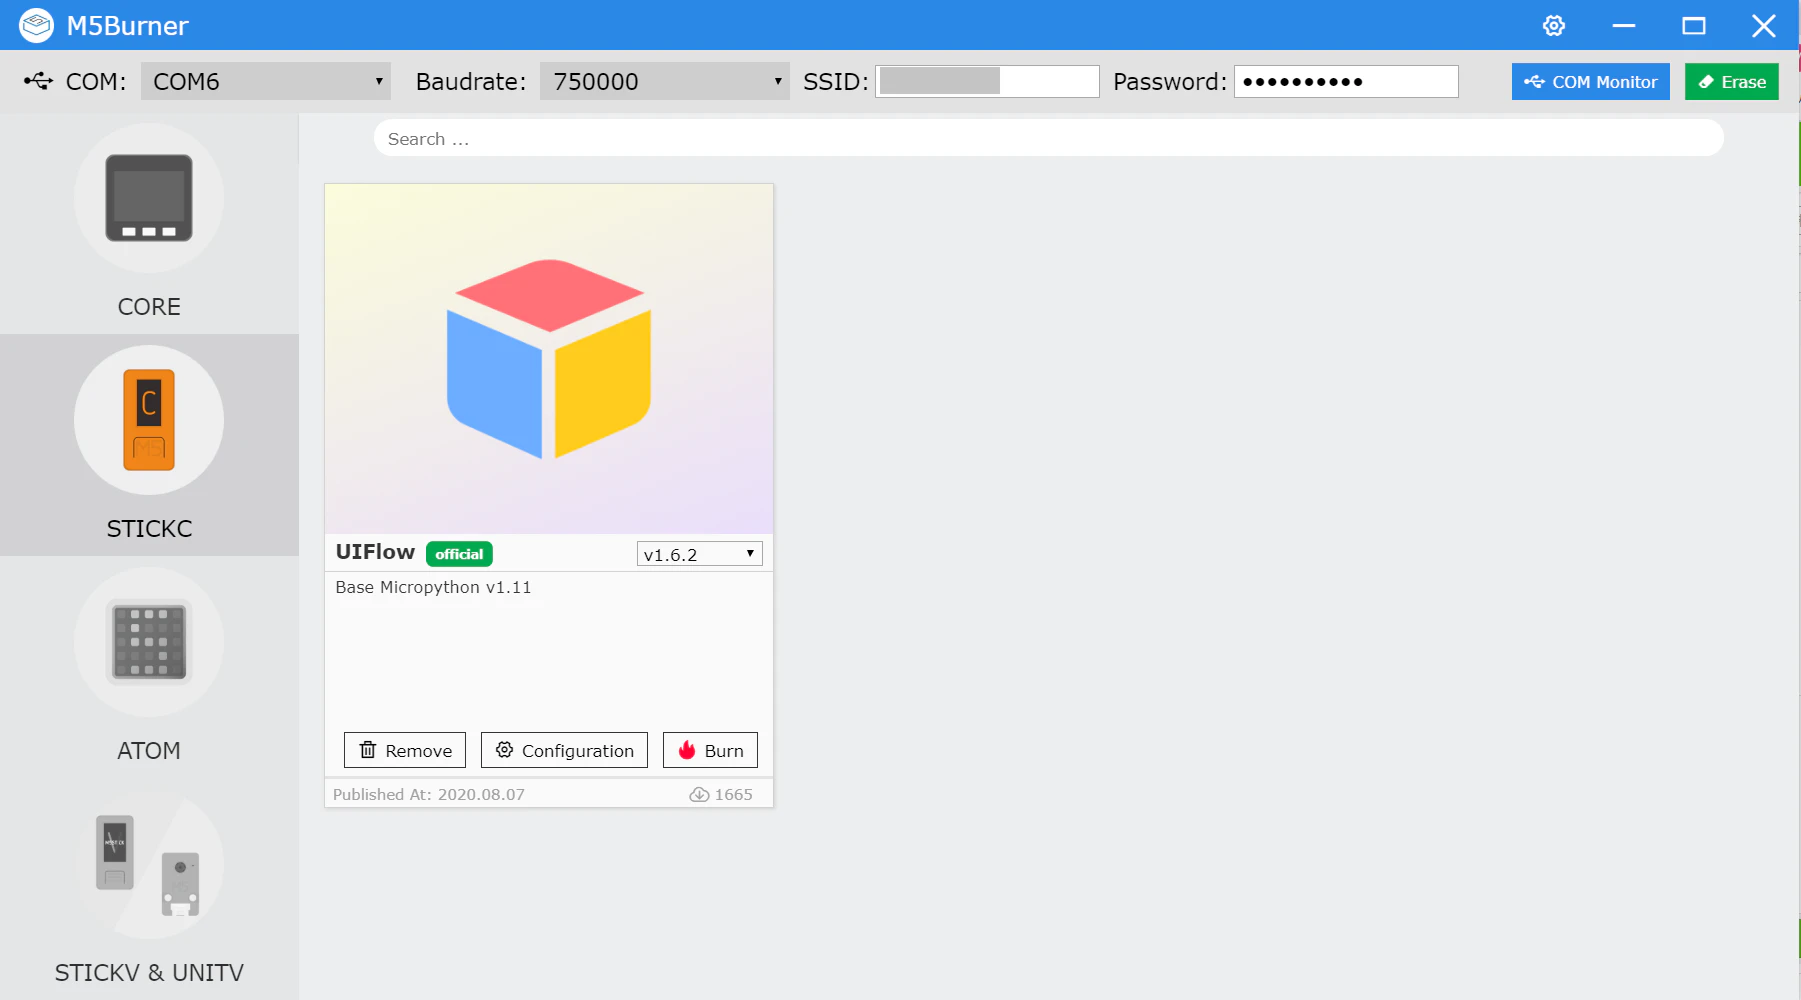Open the COM port dropdown

click(x=265, y=81)
